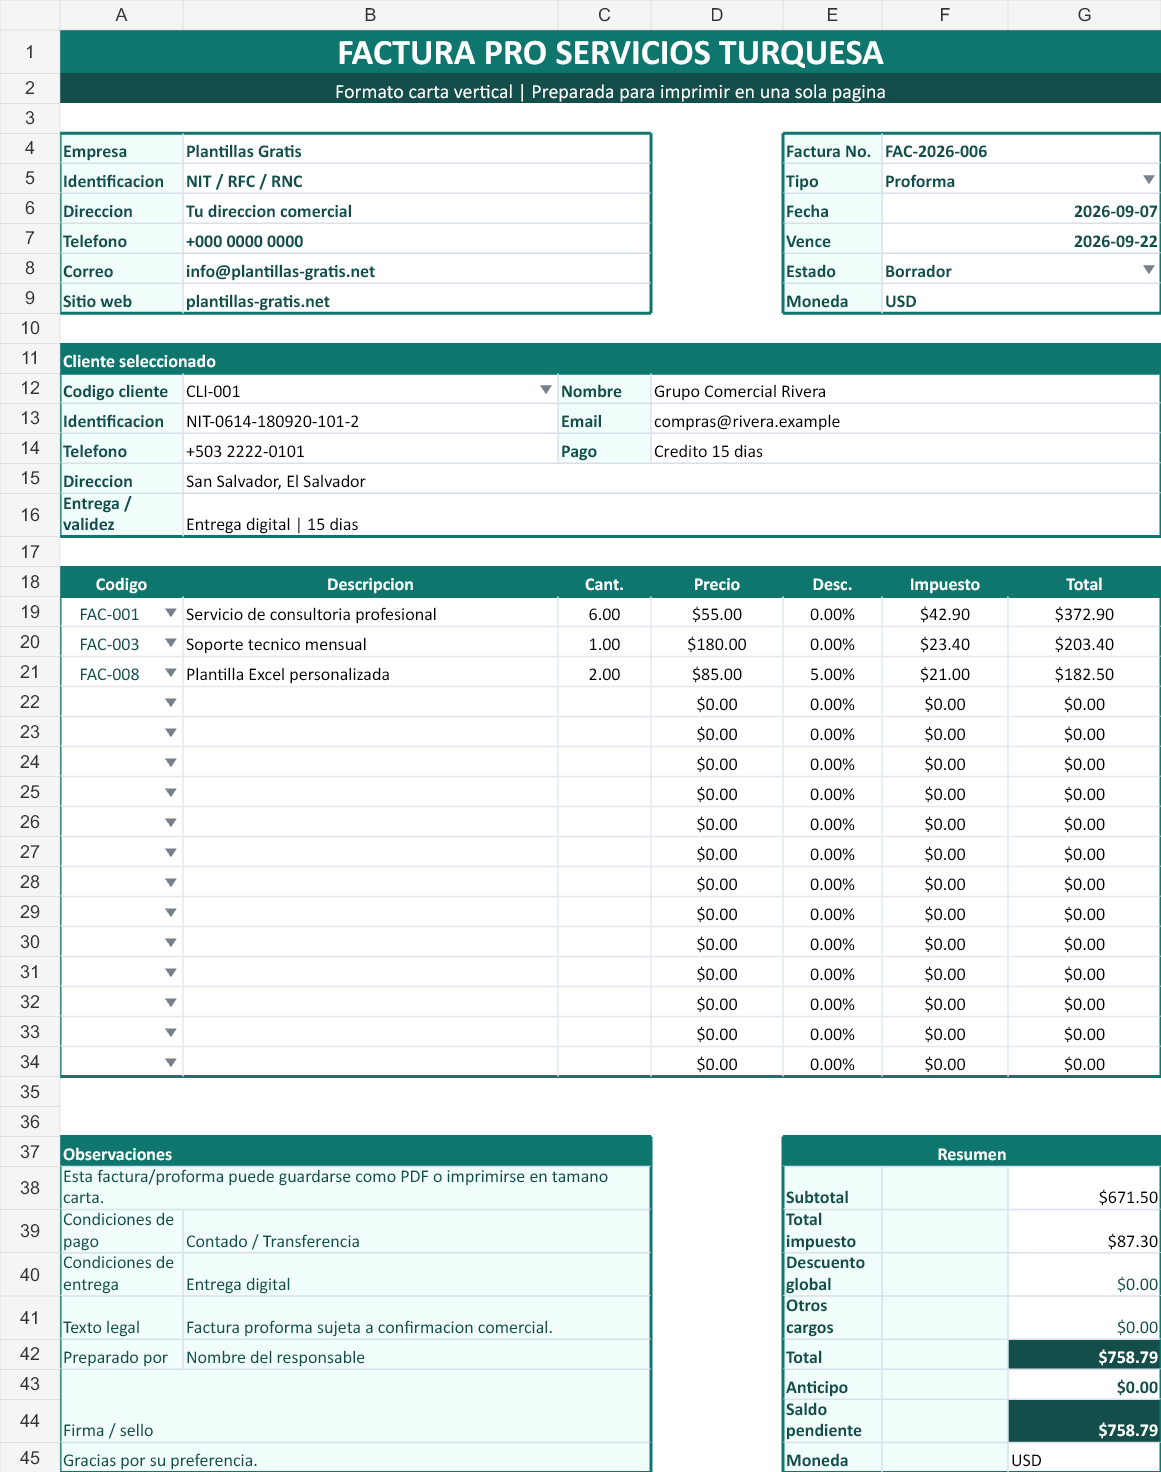Viewport: 1161px width, 1472px height.
Task: Click the client email compras@rivera.example
Action: click(x=905, y=421)
